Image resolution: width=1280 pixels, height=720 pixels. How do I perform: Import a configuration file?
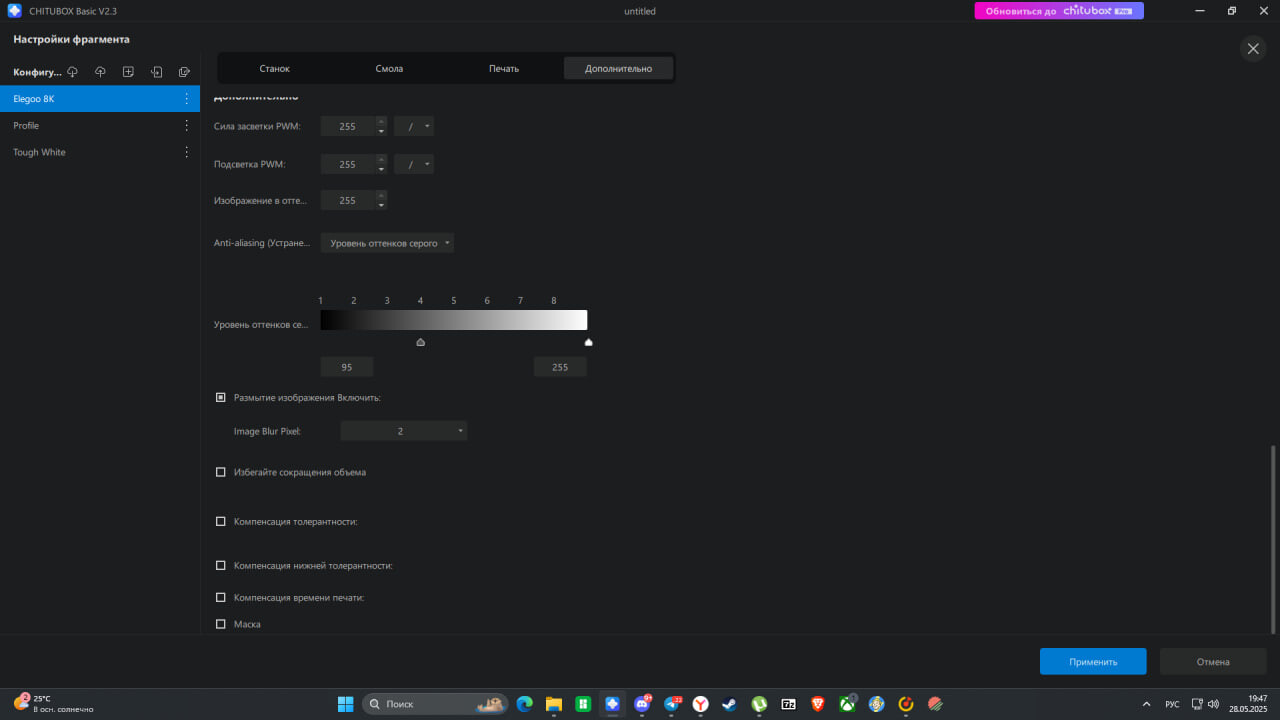click(x=156, y=72)
